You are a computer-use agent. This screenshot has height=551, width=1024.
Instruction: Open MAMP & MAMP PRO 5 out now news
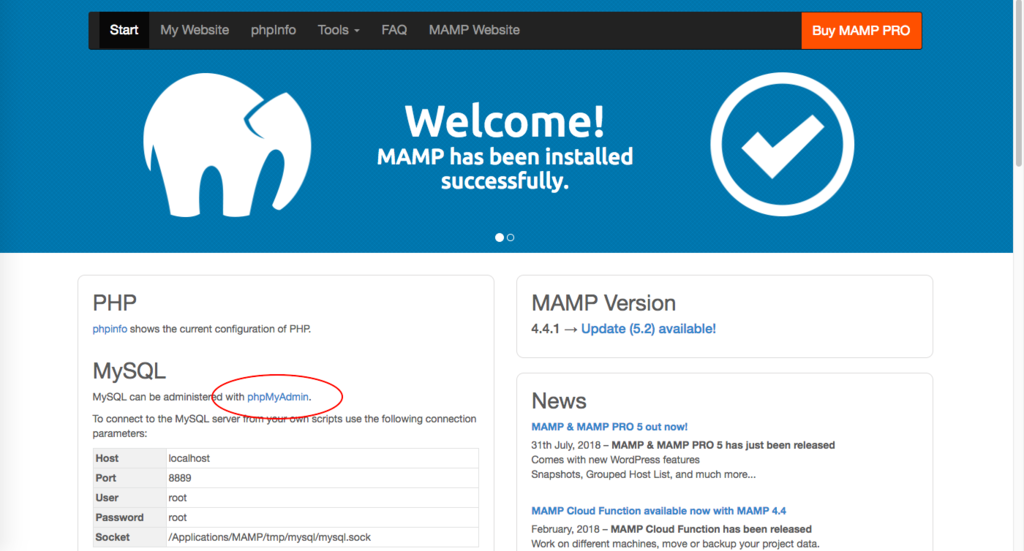pos(609,427)
